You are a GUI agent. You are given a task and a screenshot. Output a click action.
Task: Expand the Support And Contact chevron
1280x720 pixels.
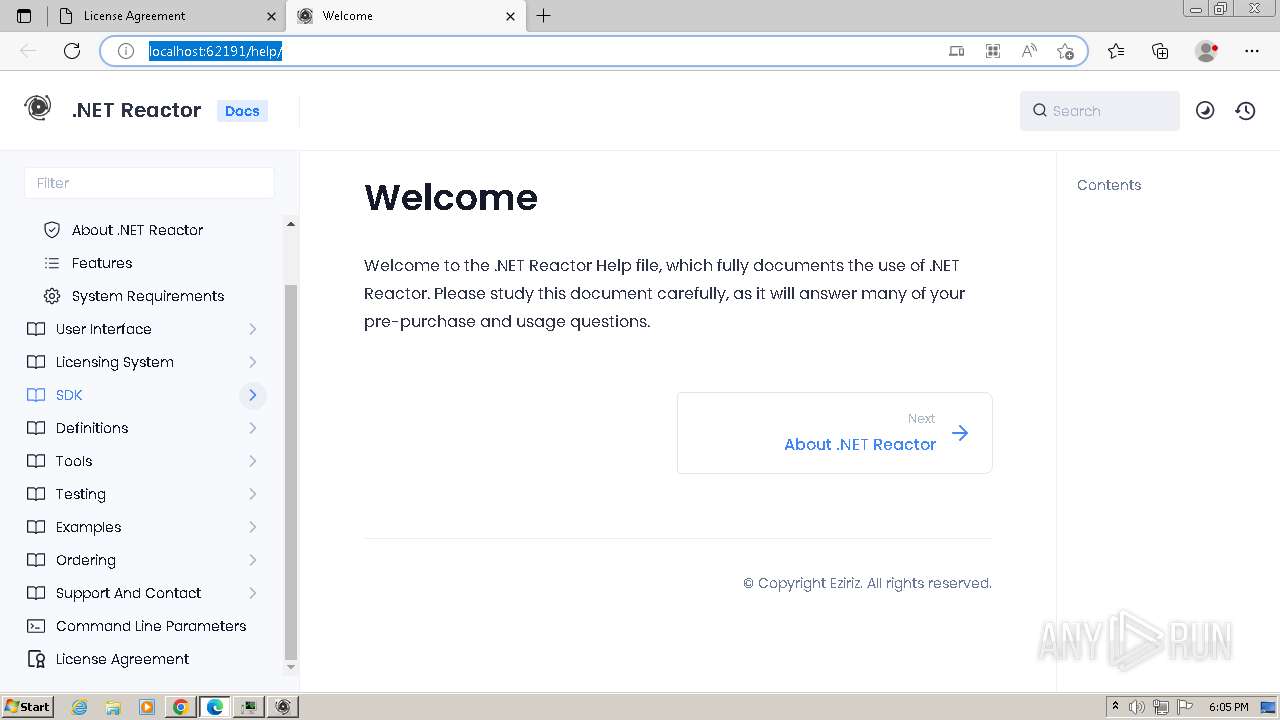253,593
